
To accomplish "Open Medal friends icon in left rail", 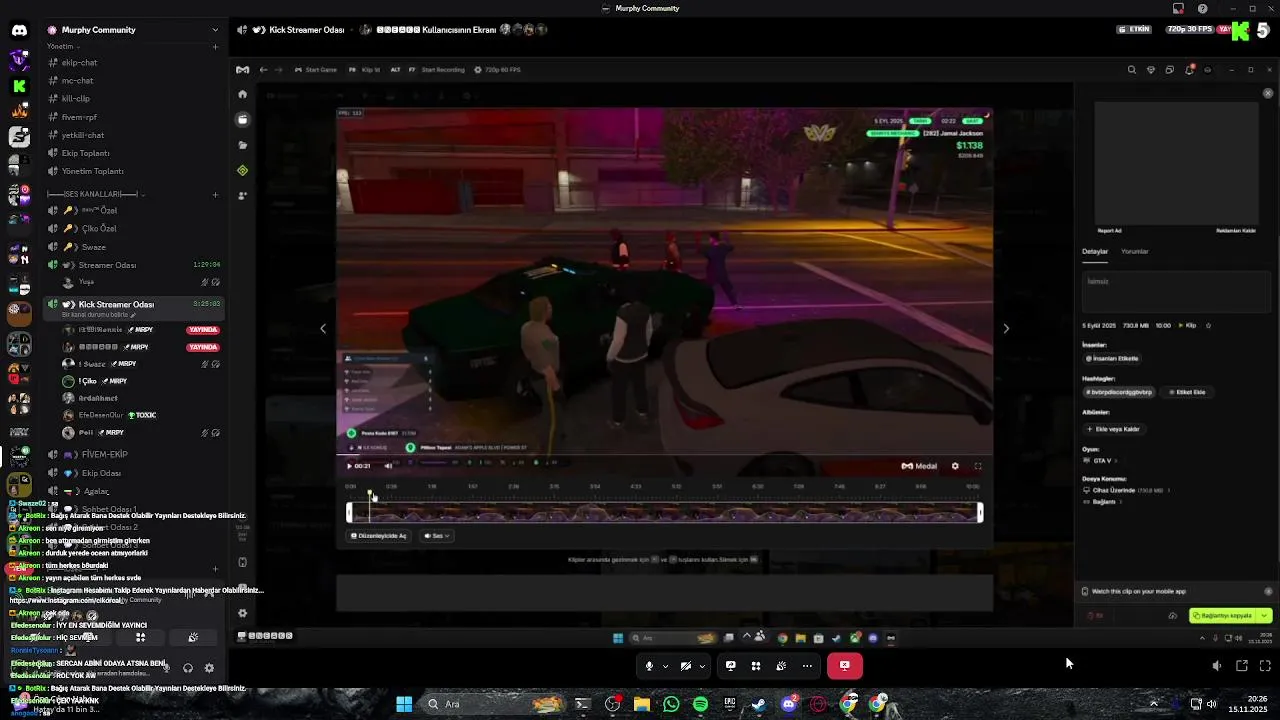I will point(242,196).
